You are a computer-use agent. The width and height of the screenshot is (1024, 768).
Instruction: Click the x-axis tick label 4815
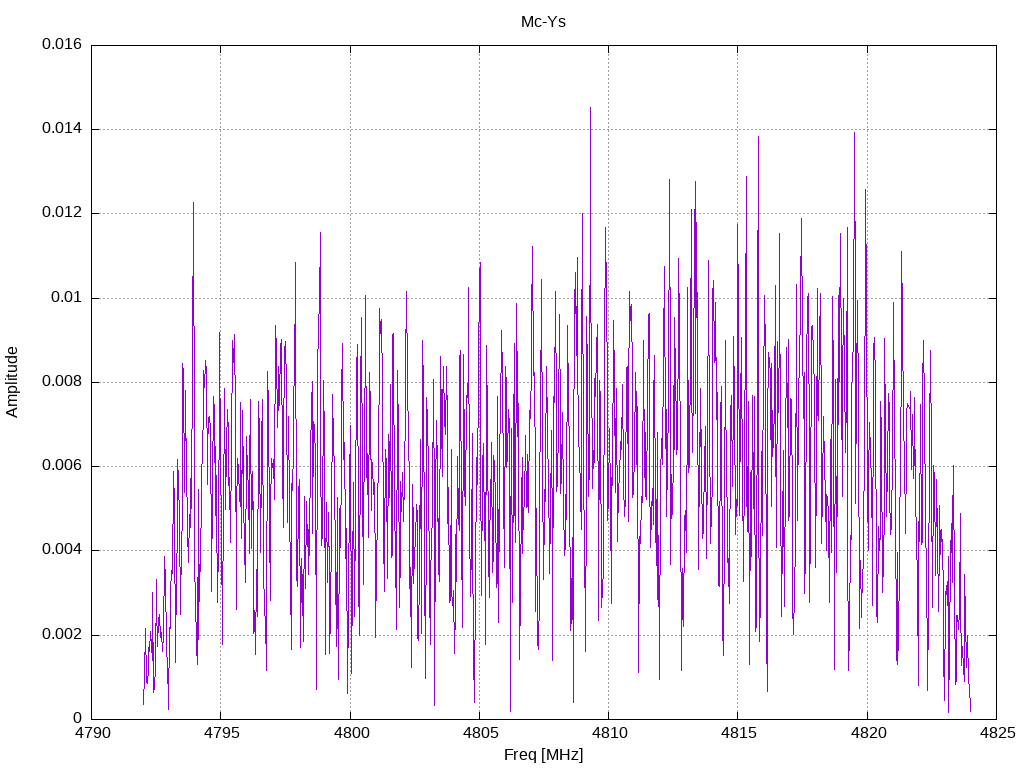739,733
